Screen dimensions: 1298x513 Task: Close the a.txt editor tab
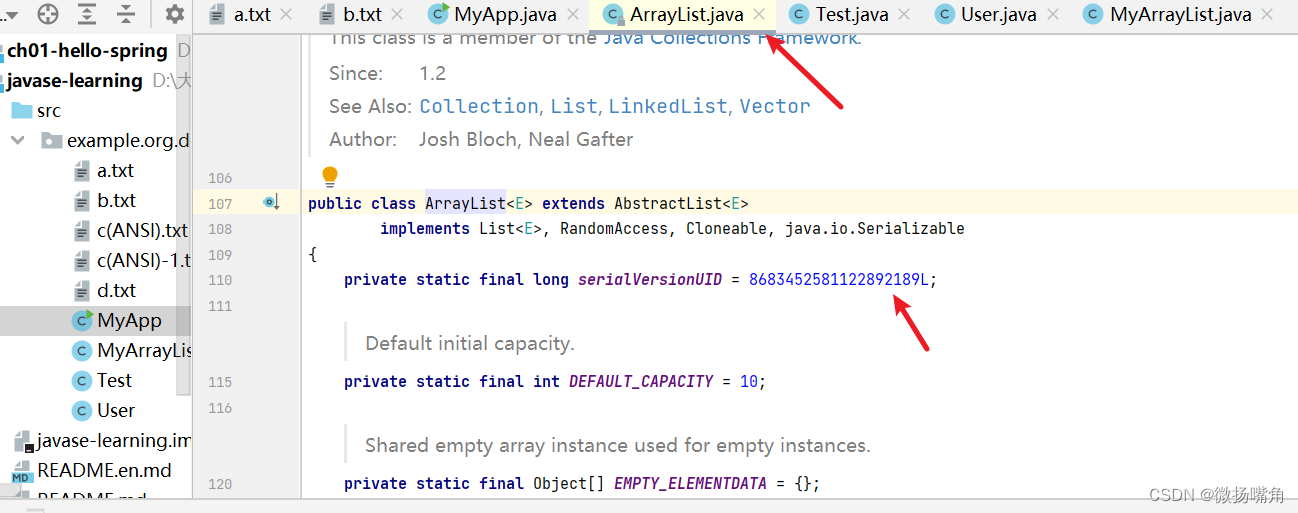pos(287,14)
